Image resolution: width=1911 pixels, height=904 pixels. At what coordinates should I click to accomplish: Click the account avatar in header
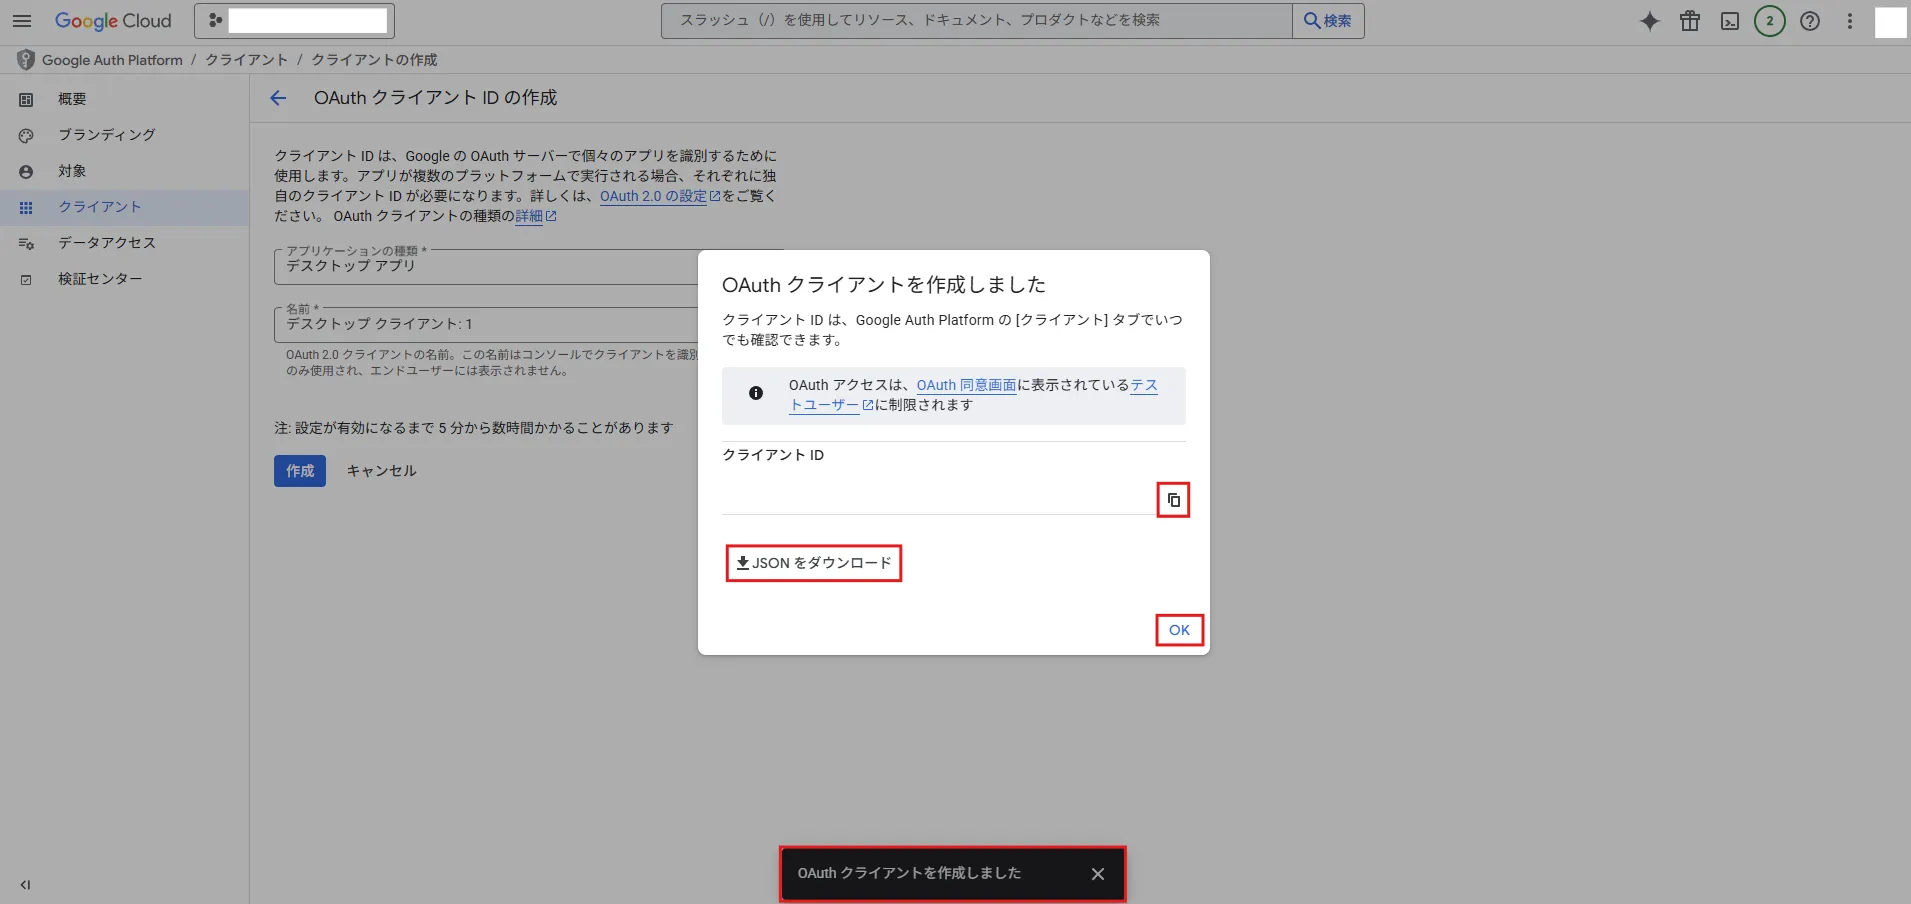(1890, 22)
